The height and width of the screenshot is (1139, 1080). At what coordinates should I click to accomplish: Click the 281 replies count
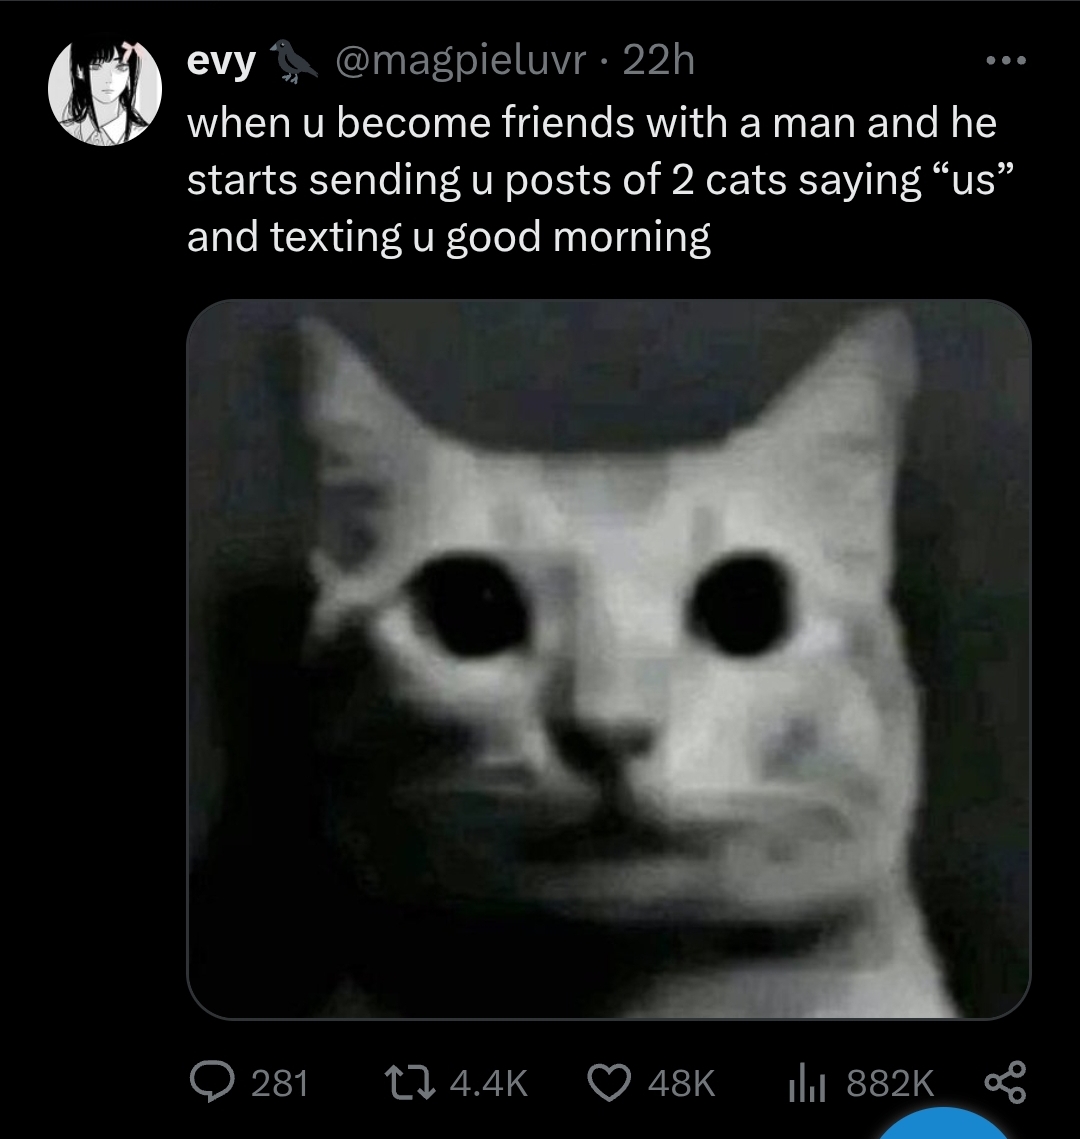280,1083
